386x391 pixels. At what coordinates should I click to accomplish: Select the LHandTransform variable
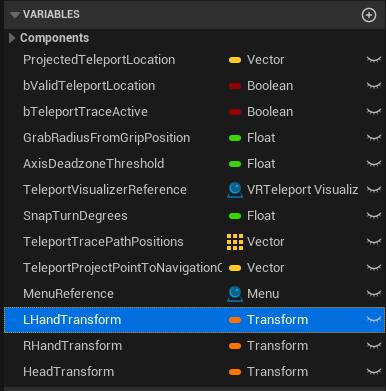point(194,320)
